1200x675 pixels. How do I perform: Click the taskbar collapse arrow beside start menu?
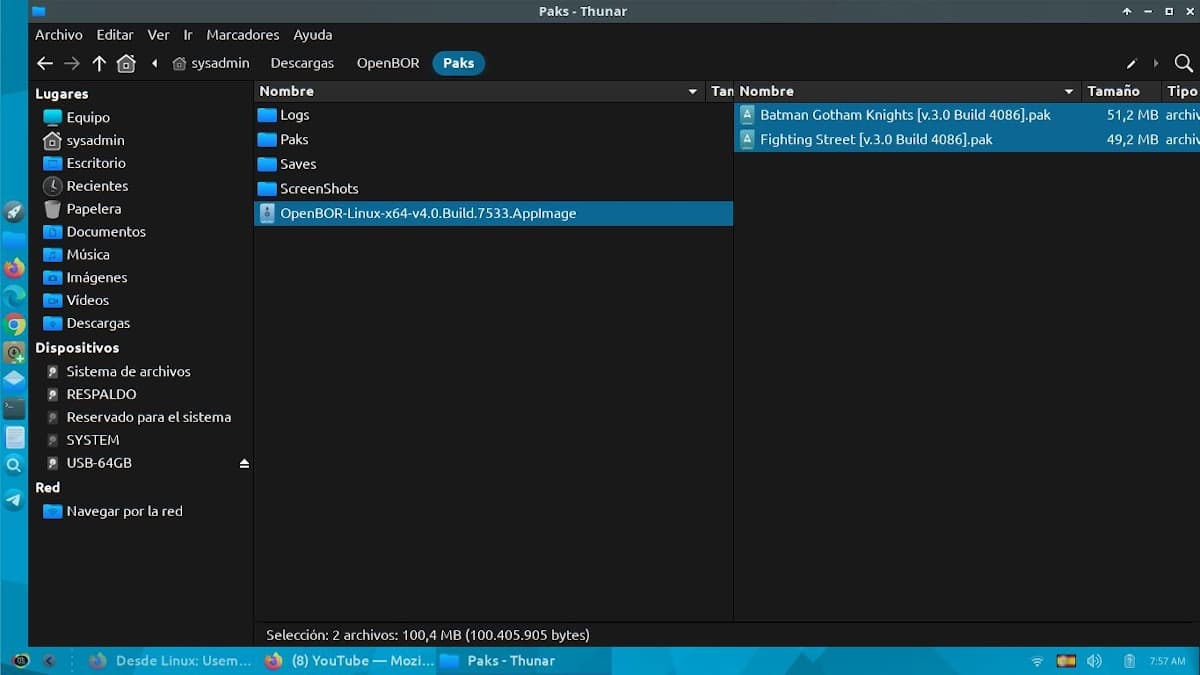(49, 661)
